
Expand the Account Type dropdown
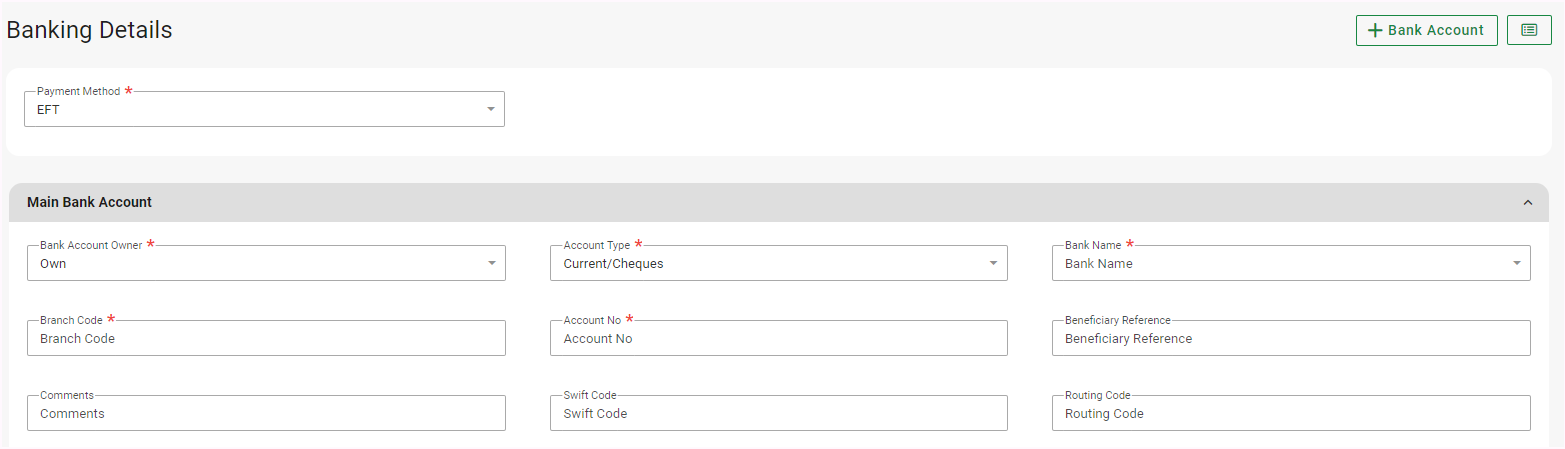click(x=778, y=264)
